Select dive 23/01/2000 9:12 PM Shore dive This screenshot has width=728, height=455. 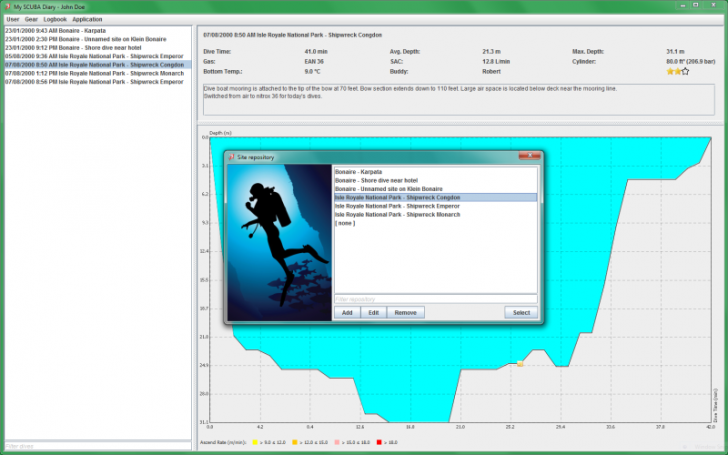pyautogui.click(x=98, y=47)
